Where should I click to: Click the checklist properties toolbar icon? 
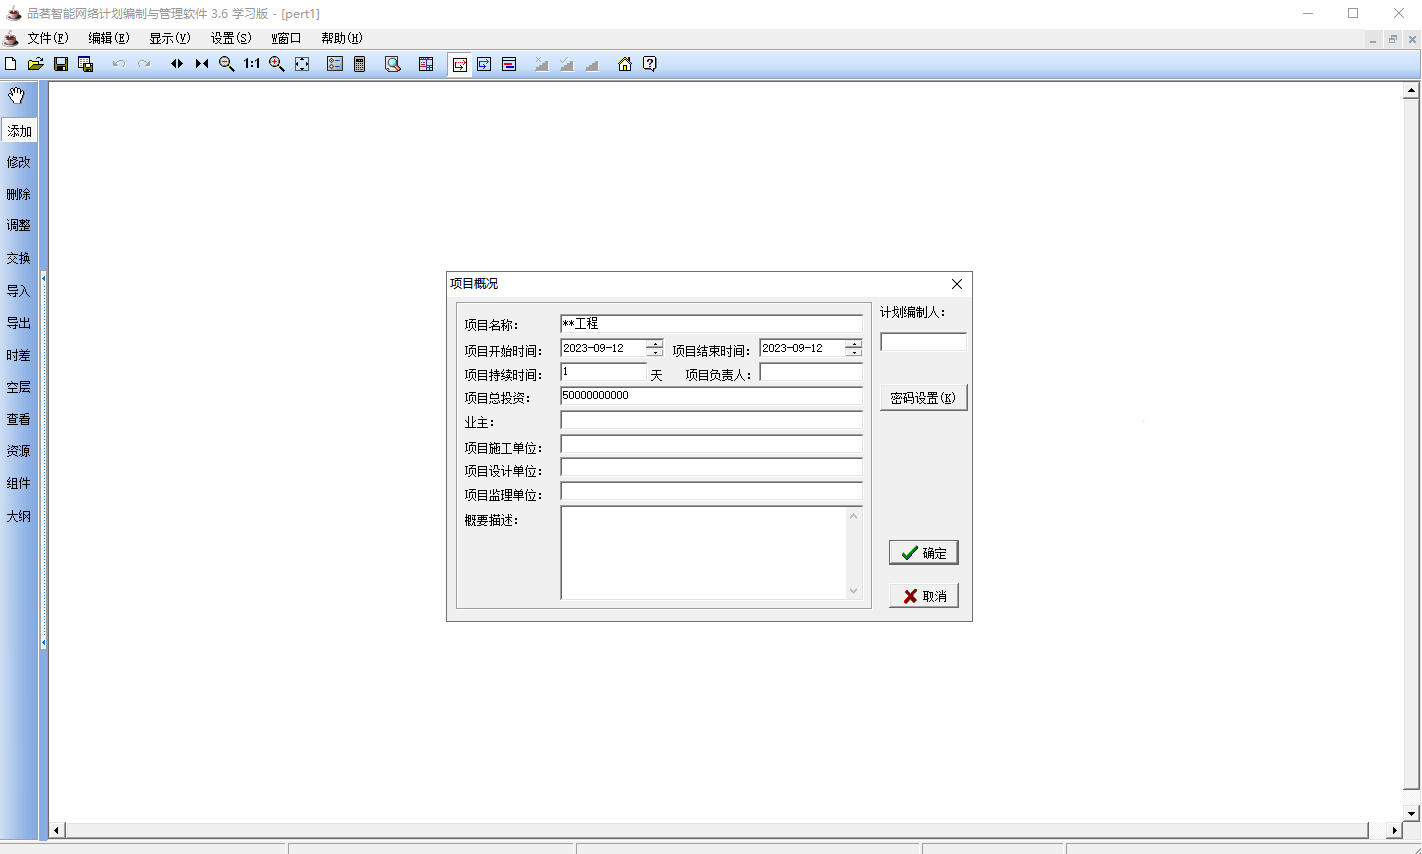[x=335, y=64]
